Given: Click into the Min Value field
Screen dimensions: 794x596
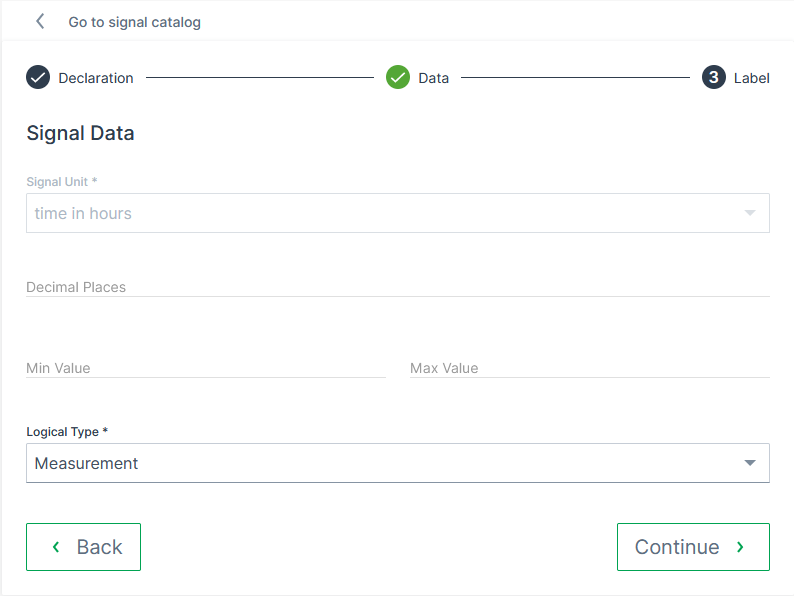Looking at the screenshot, I should pyautogui.click(x=205, y=368).
